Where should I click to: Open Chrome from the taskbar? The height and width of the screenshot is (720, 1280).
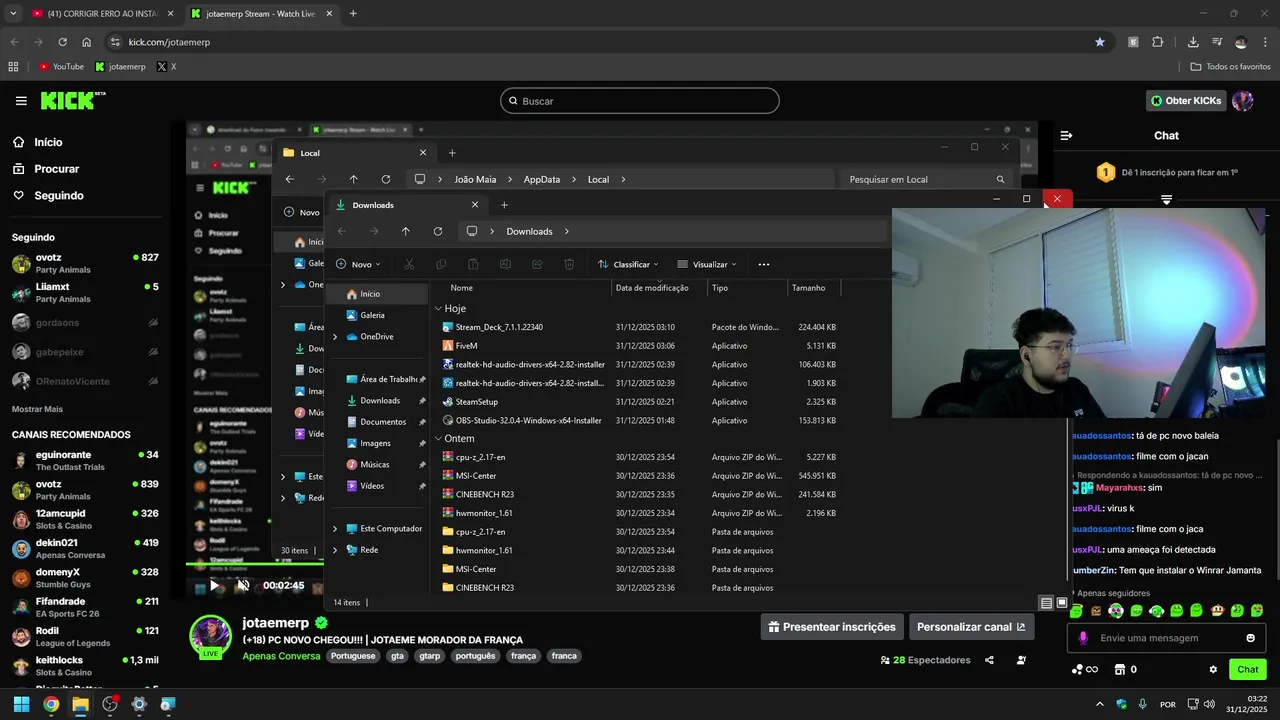point(51,704)
